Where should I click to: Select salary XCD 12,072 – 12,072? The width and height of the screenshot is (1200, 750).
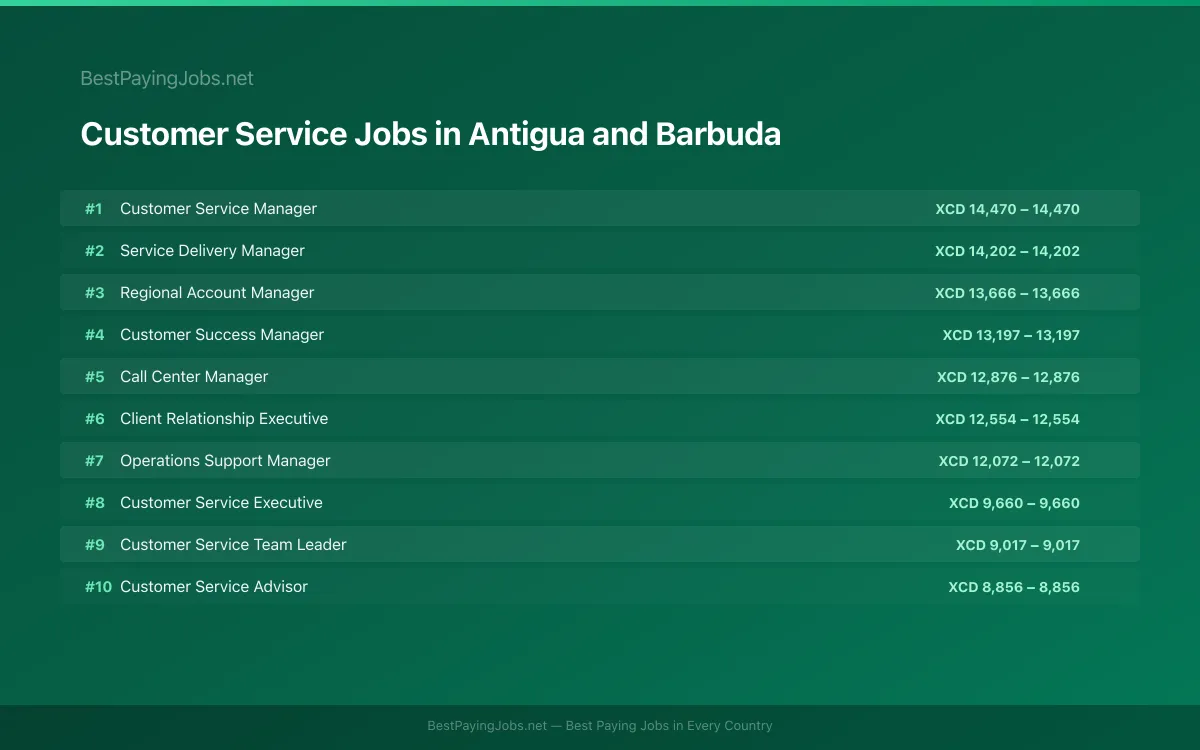(x=1009, y=461)
